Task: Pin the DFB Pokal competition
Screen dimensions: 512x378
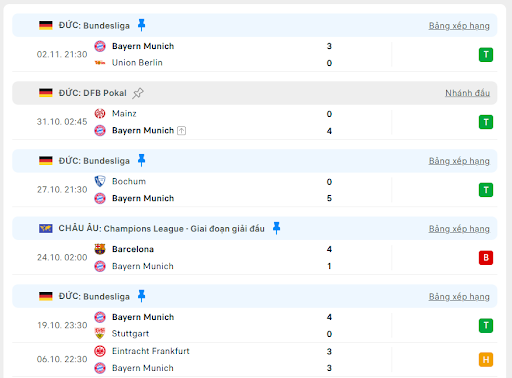Action: click(138, 93)
